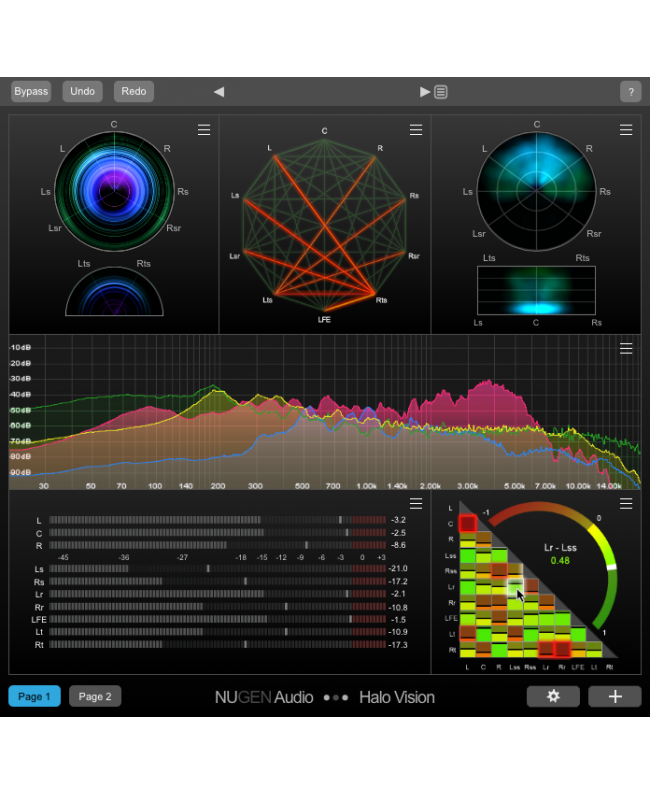The height and width of the screenshot is (794, 650).
Task: Click the NUGEN Audio logo text
Action: click(264, 697)
